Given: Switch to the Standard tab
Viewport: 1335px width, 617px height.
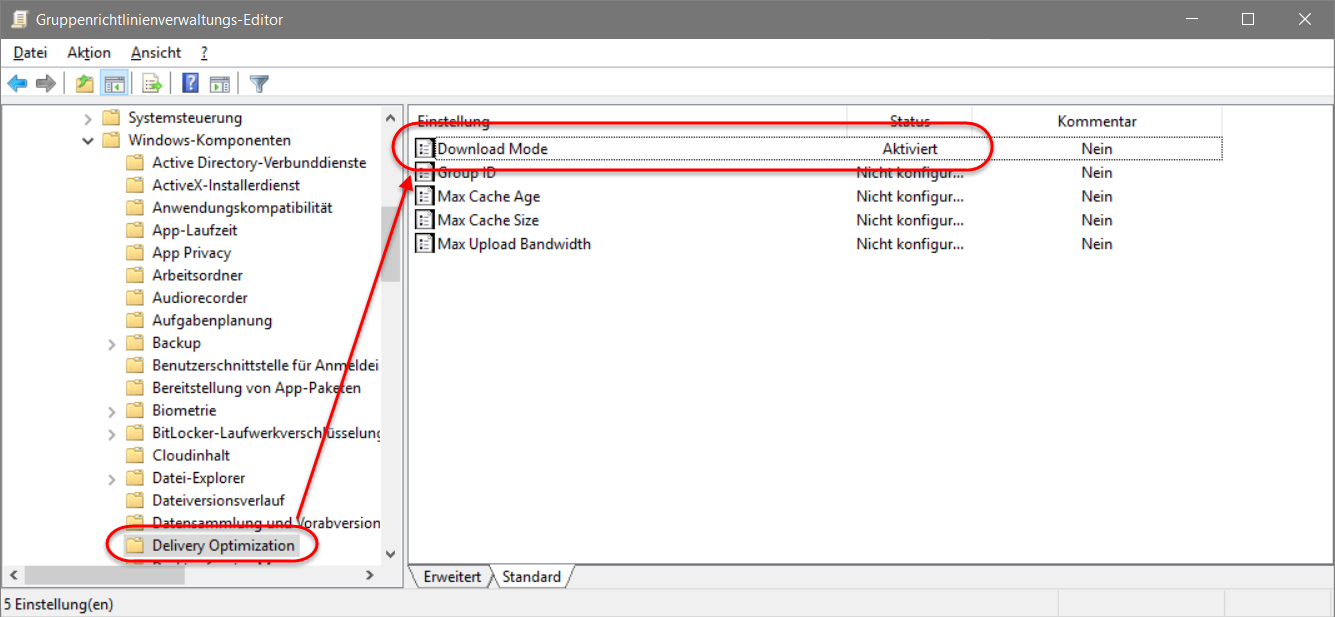Looking at the screenshot, I should tap(531, 576).
